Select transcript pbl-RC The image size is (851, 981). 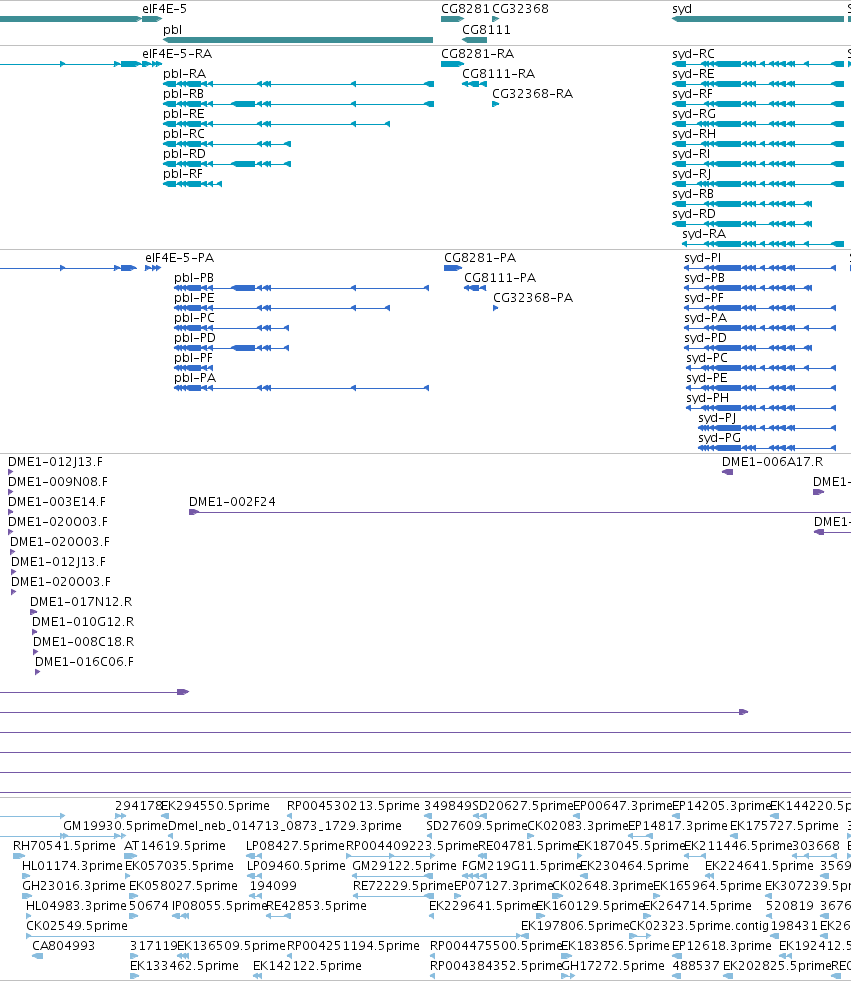(x=227, y=144)
